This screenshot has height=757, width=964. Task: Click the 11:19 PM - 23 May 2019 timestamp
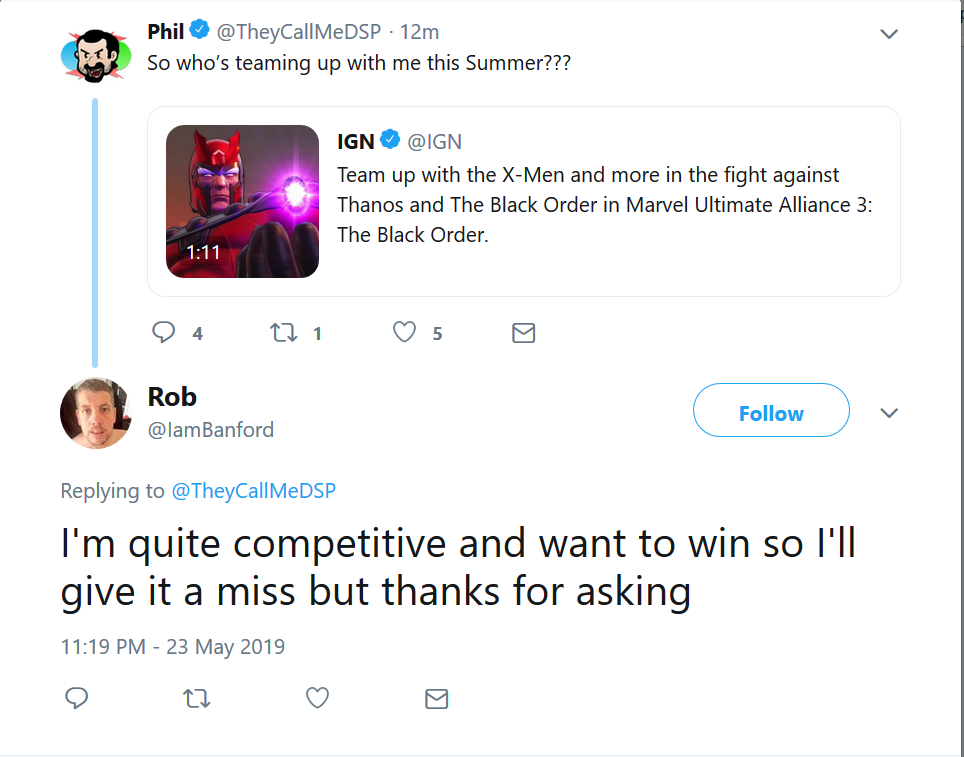click(173, 647)
